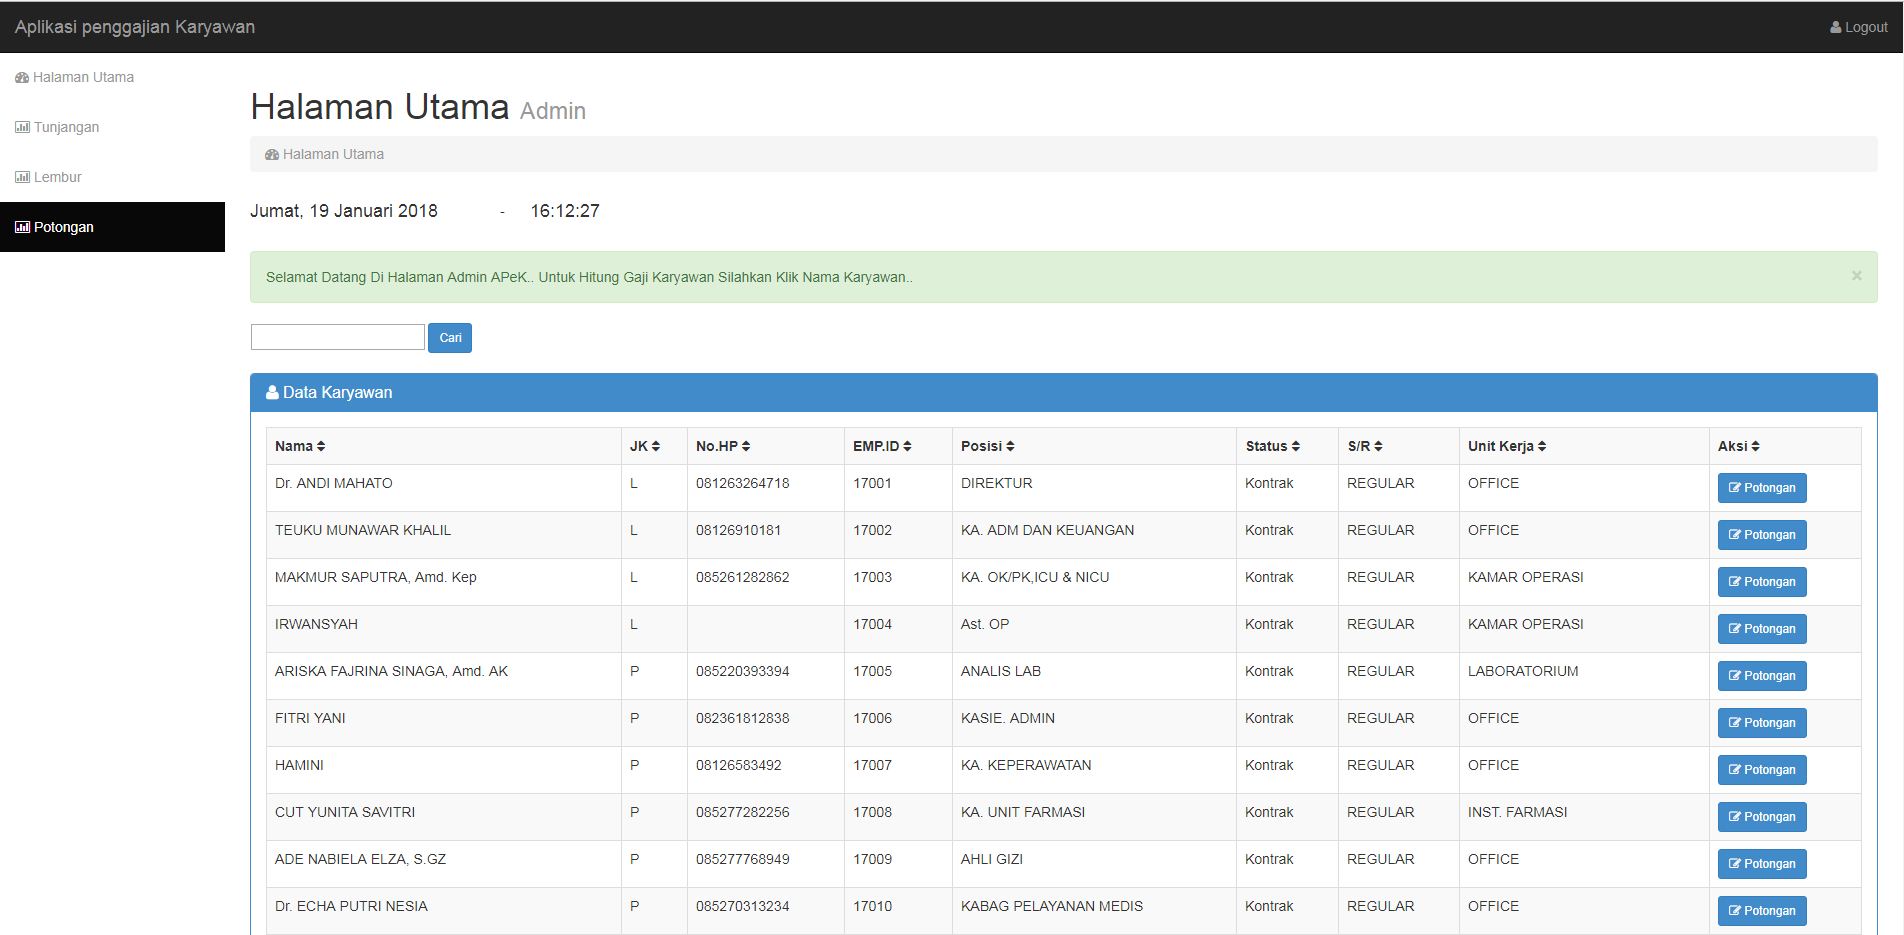Sort the table by JK column arrows

pyautogui.click(x=656, y=446)
